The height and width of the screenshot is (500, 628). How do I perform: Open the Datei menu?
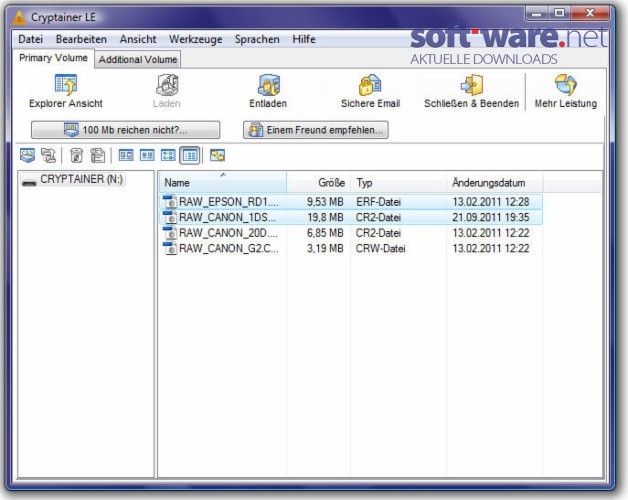[30, 39]
